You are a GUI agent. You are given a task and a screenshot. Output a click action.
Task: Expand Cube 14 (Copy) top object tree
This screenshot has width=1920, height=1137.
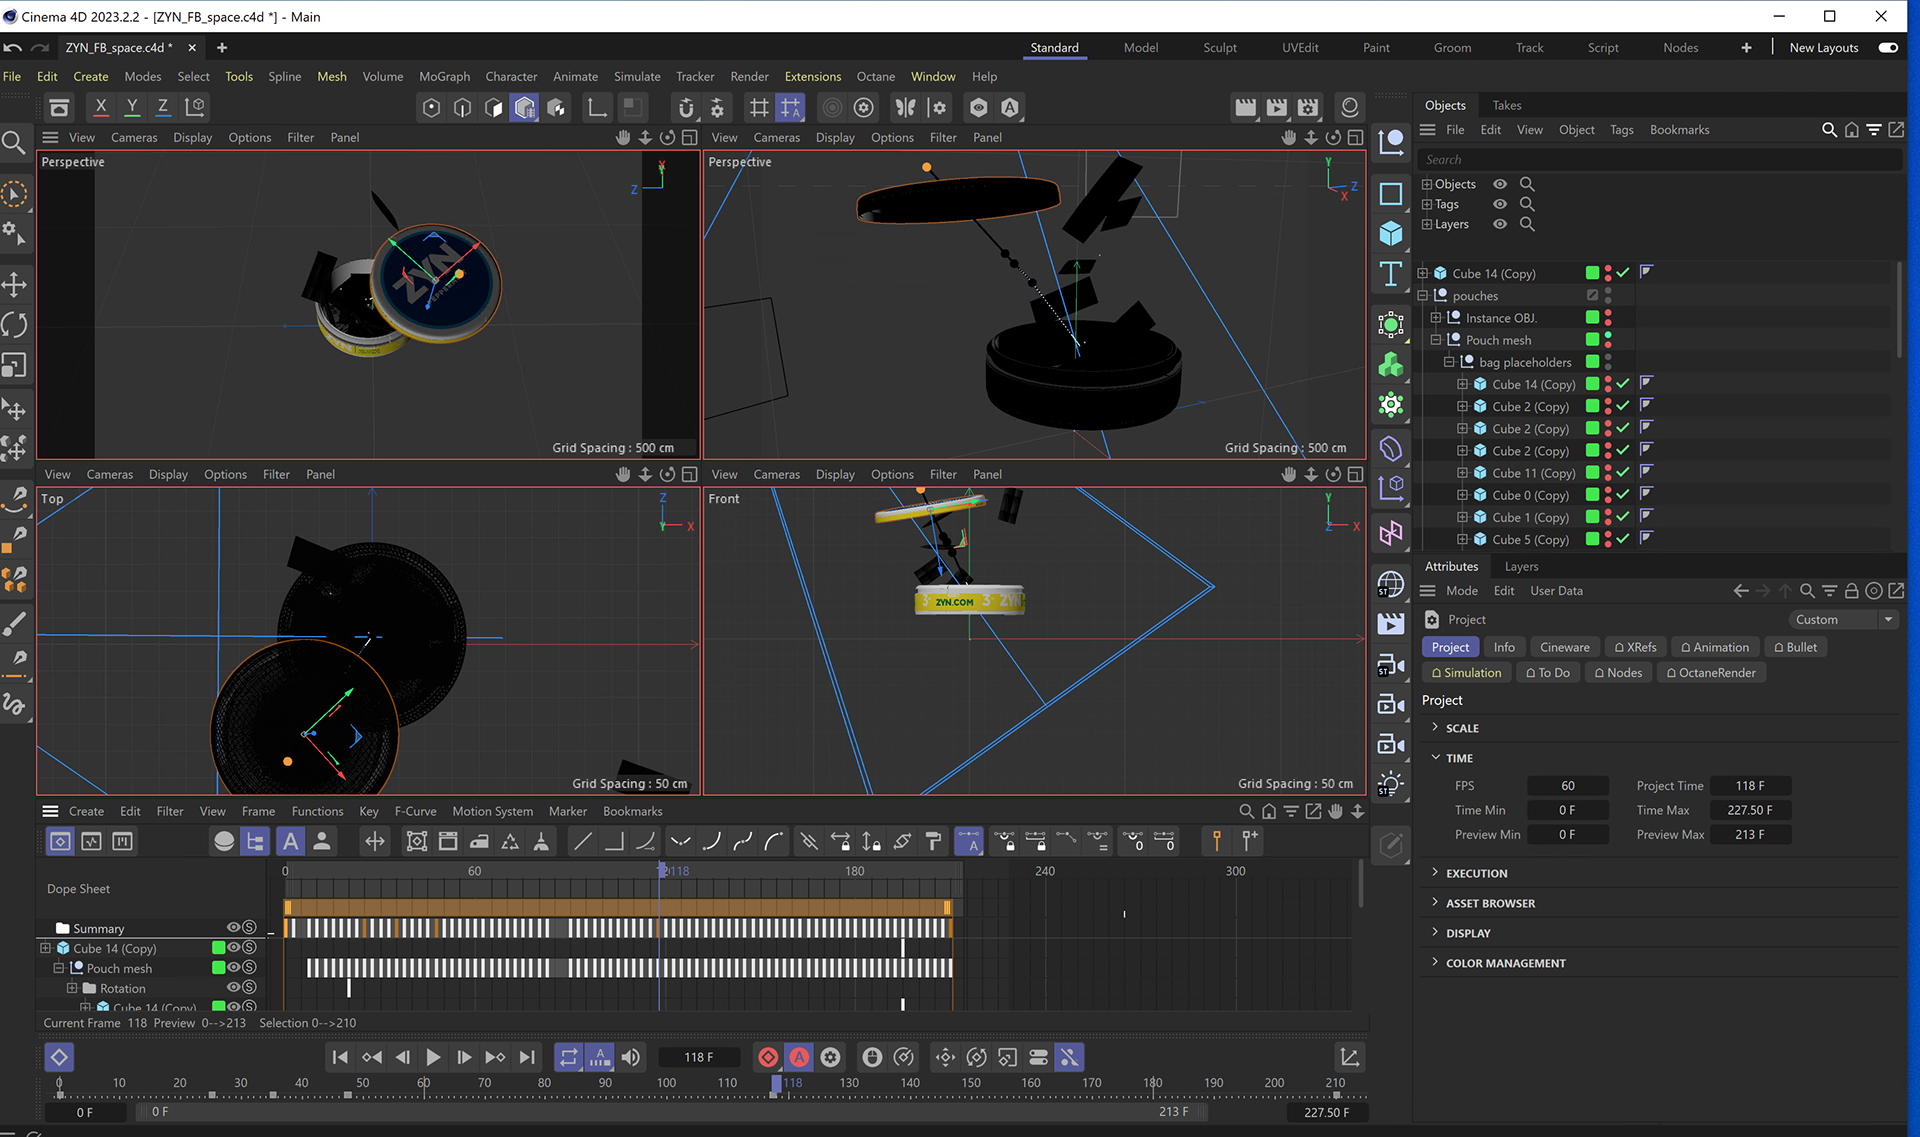(x=1423, y=273)
